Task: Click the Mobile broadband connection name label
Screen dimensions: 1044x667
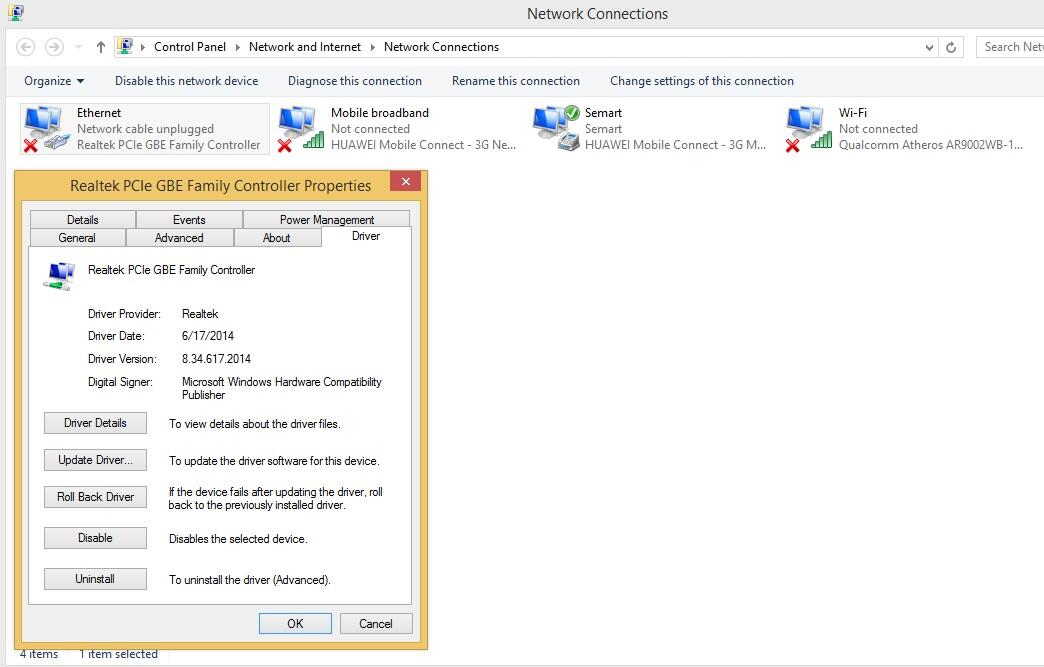Action: tap(380, 113)
